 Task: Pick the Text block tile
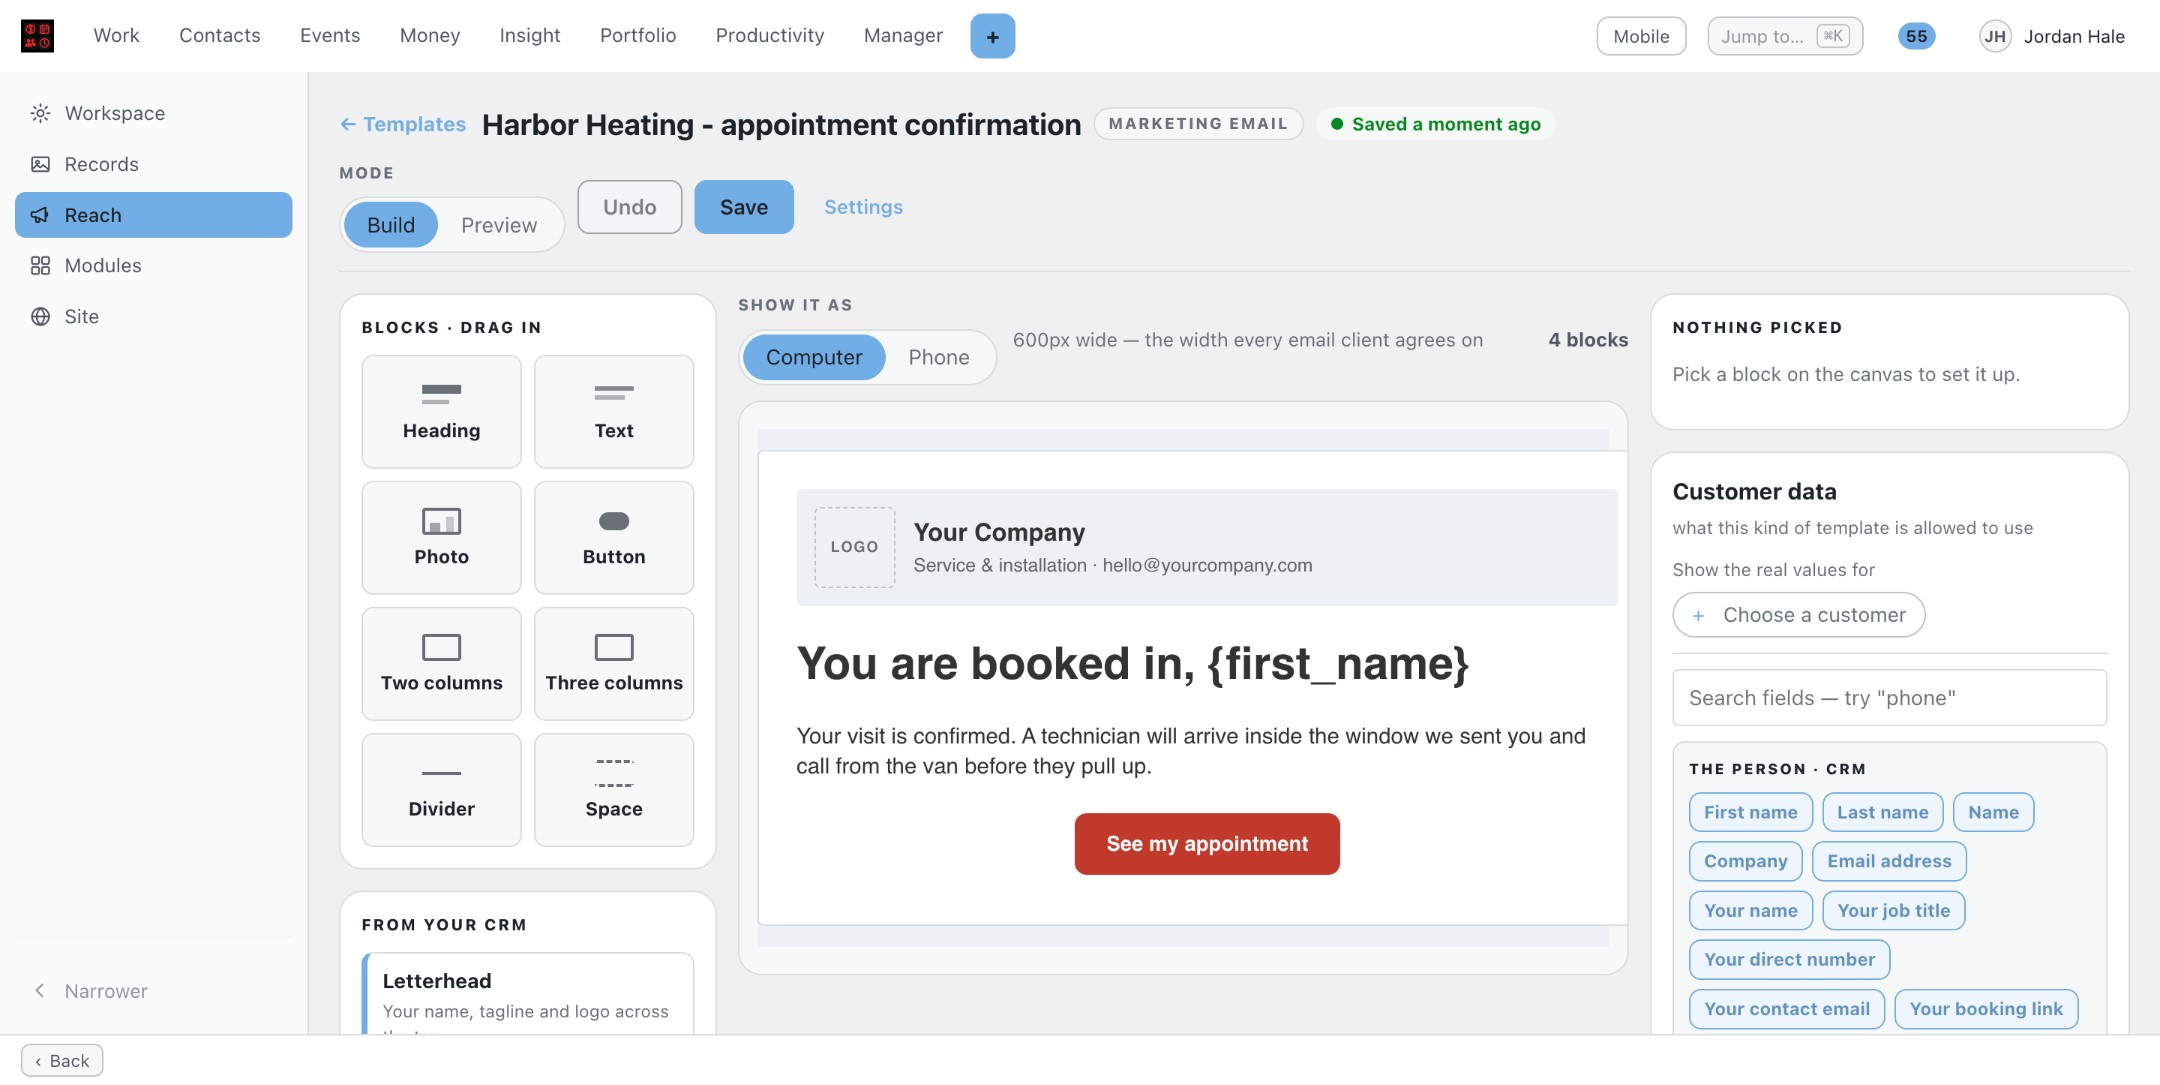coord(614,412)
